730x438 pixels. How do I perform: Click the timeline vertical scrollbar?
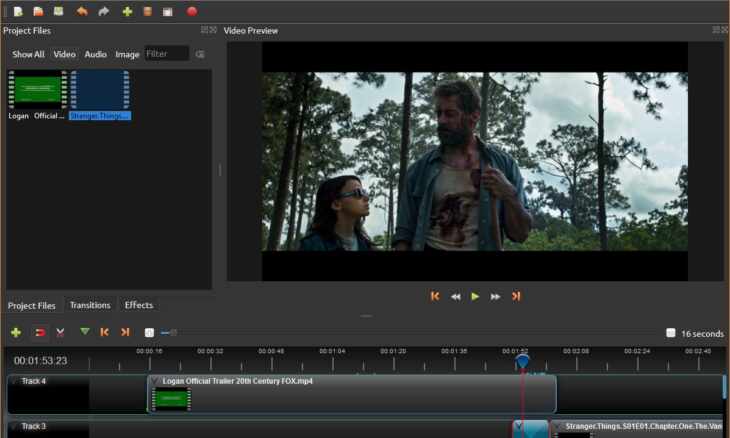tap(724, 387)
